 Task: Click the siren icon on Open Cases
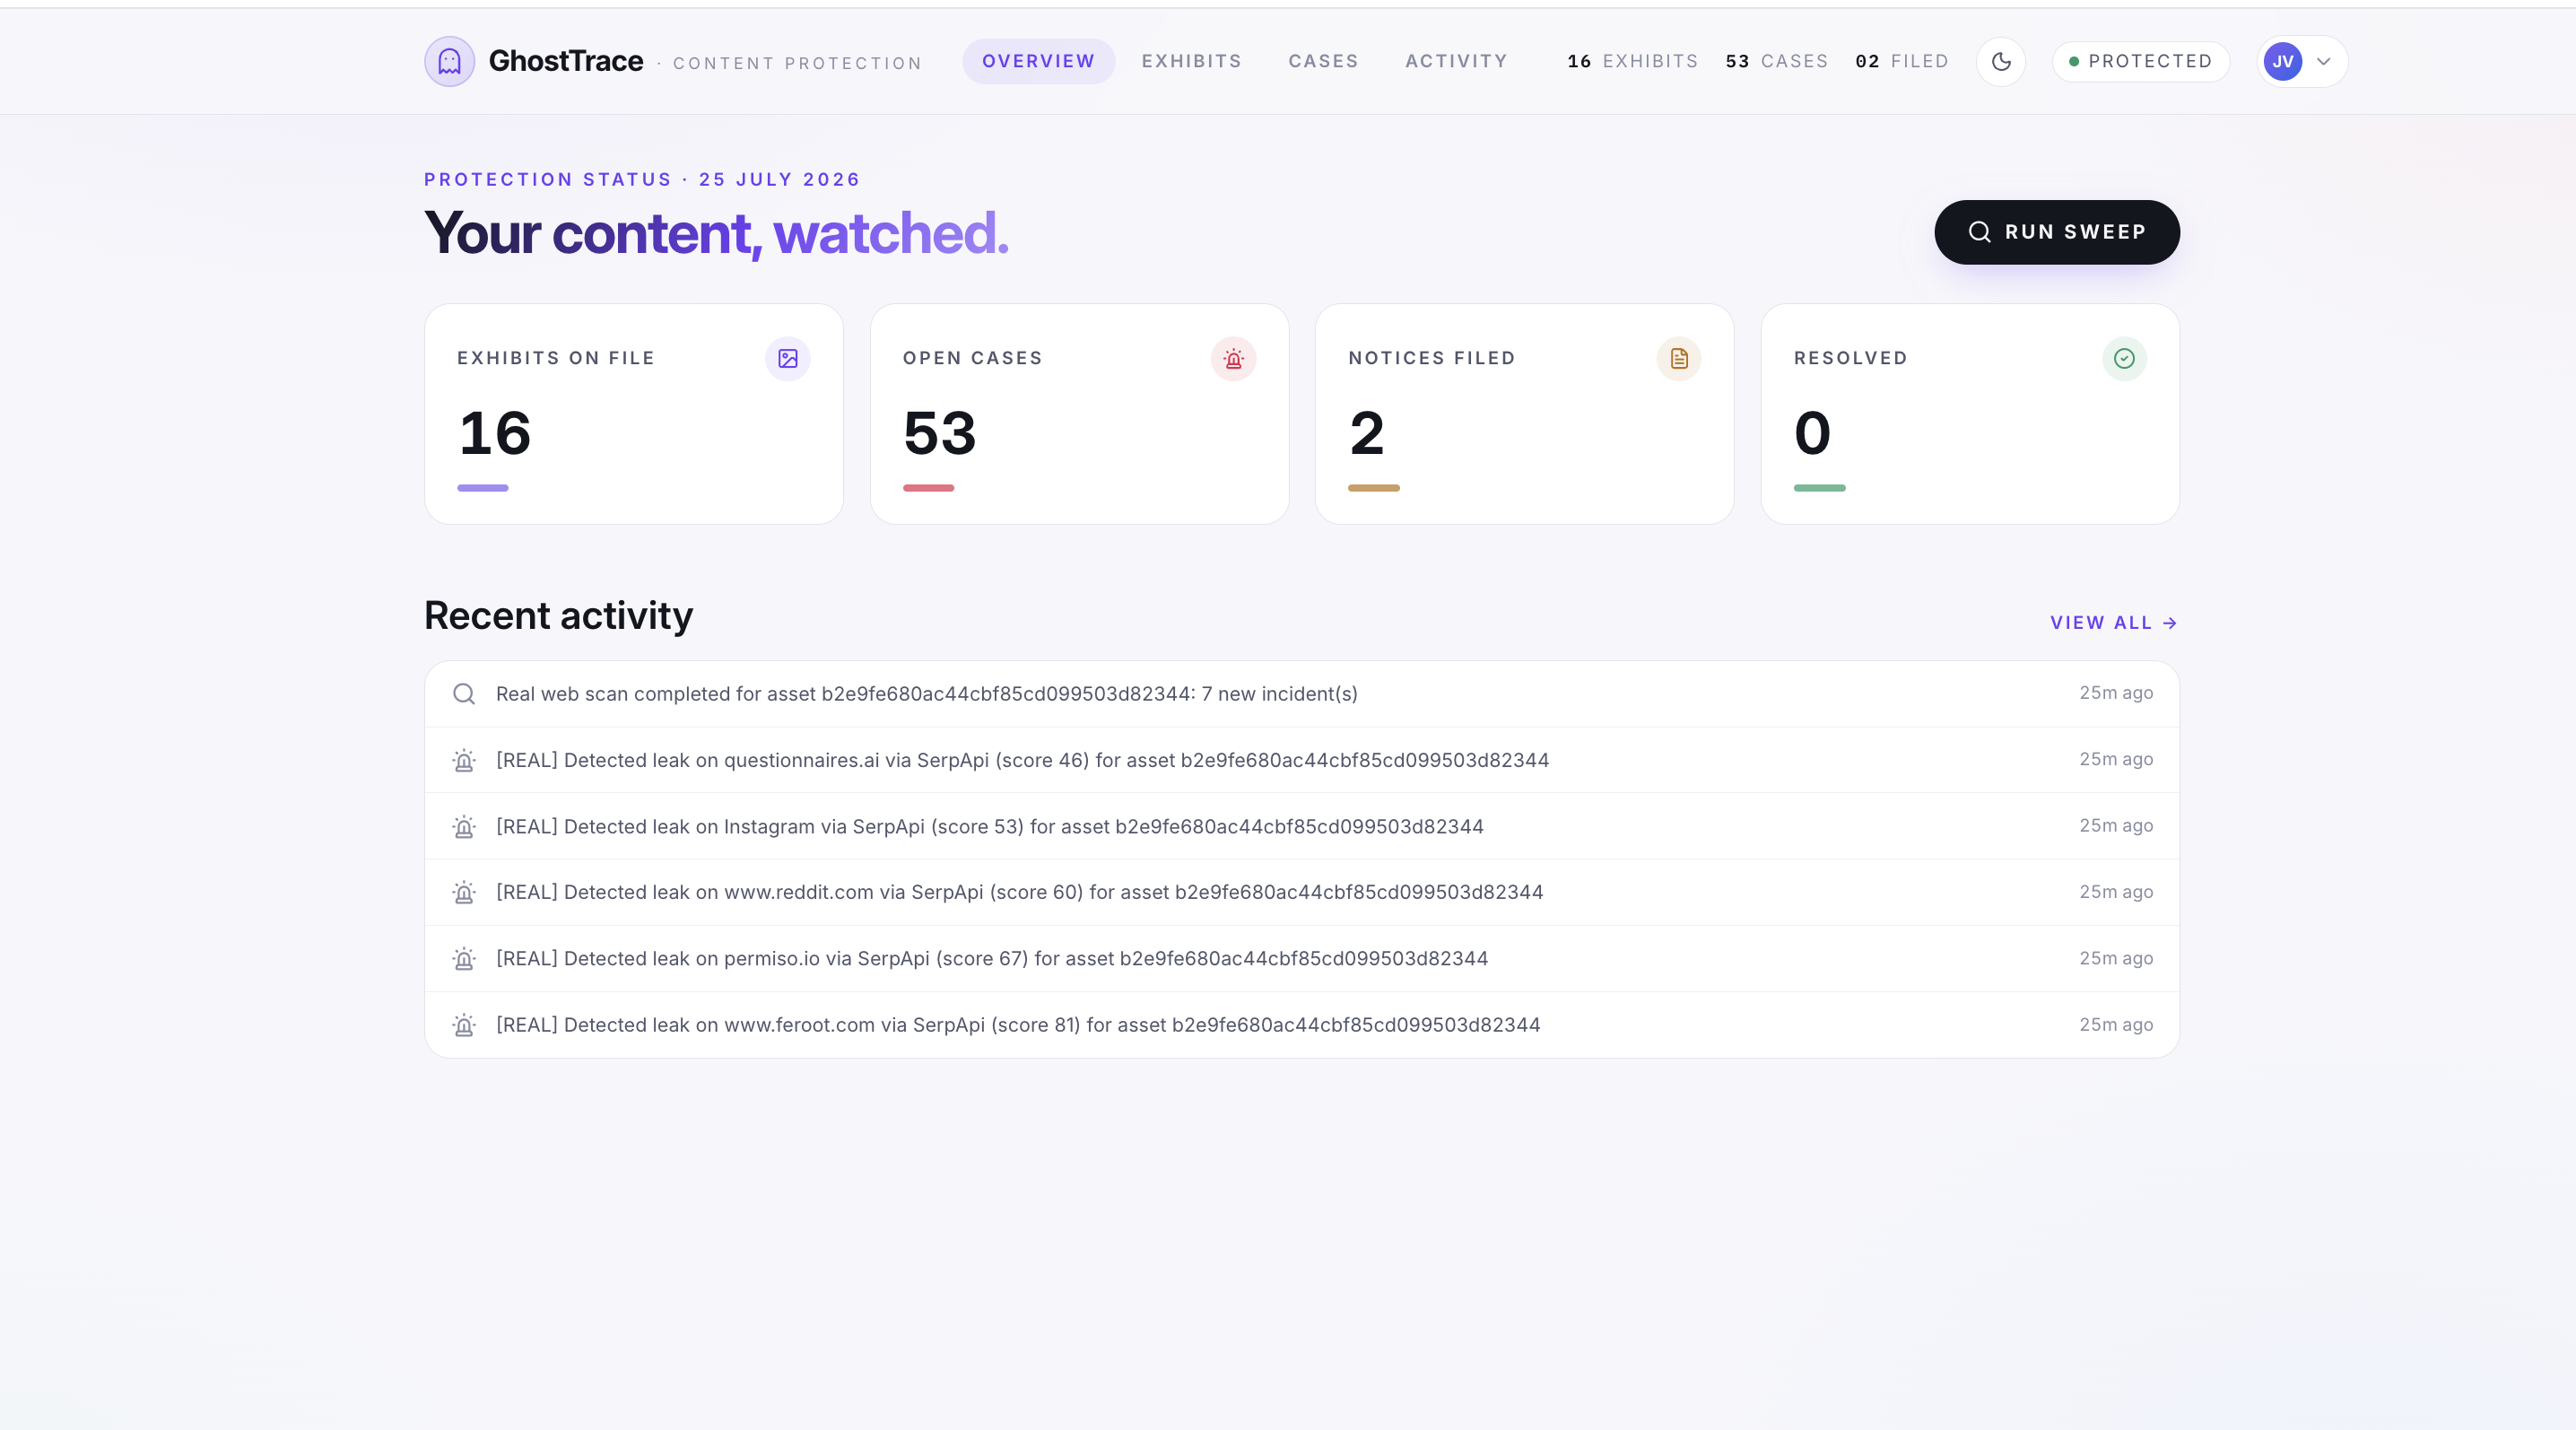tap(1233, 358)
